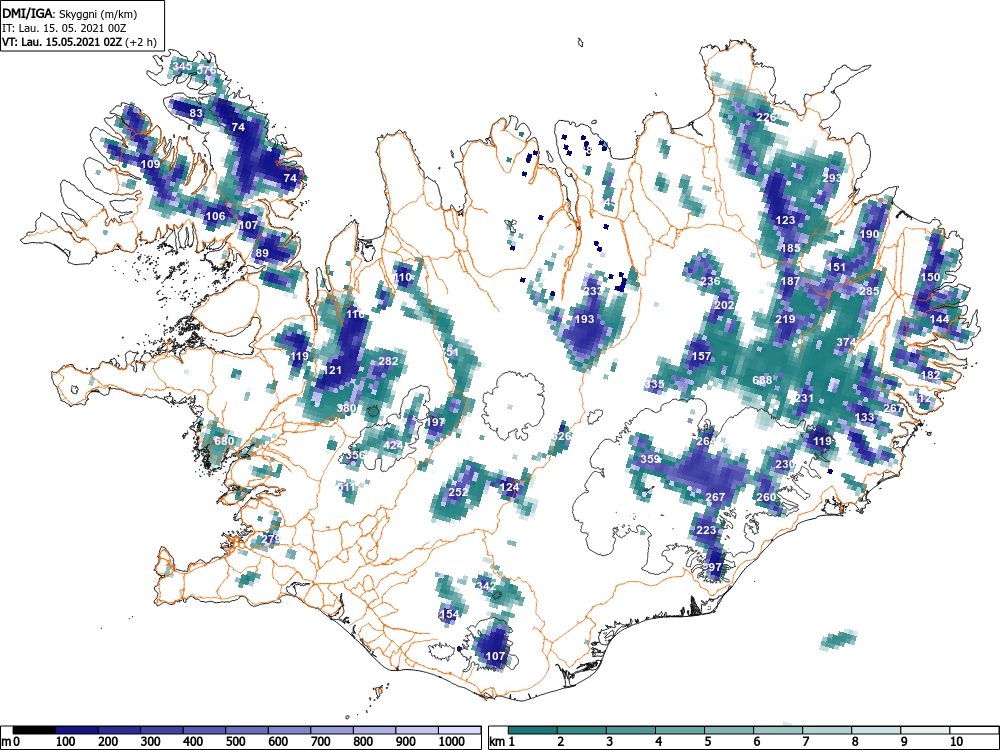
Task: Click the '576' visibility value
Action: click(x=206, y=70)
